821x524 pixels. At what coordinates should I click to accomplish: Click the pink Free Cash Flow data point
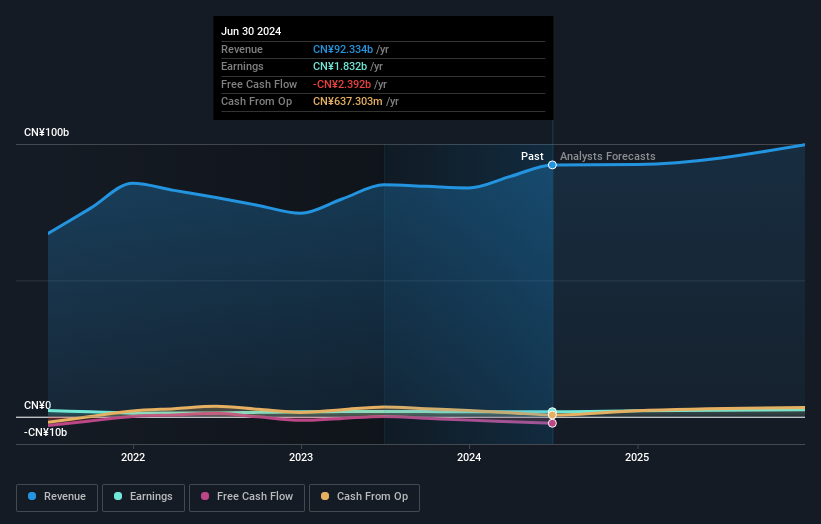(552, 423)
